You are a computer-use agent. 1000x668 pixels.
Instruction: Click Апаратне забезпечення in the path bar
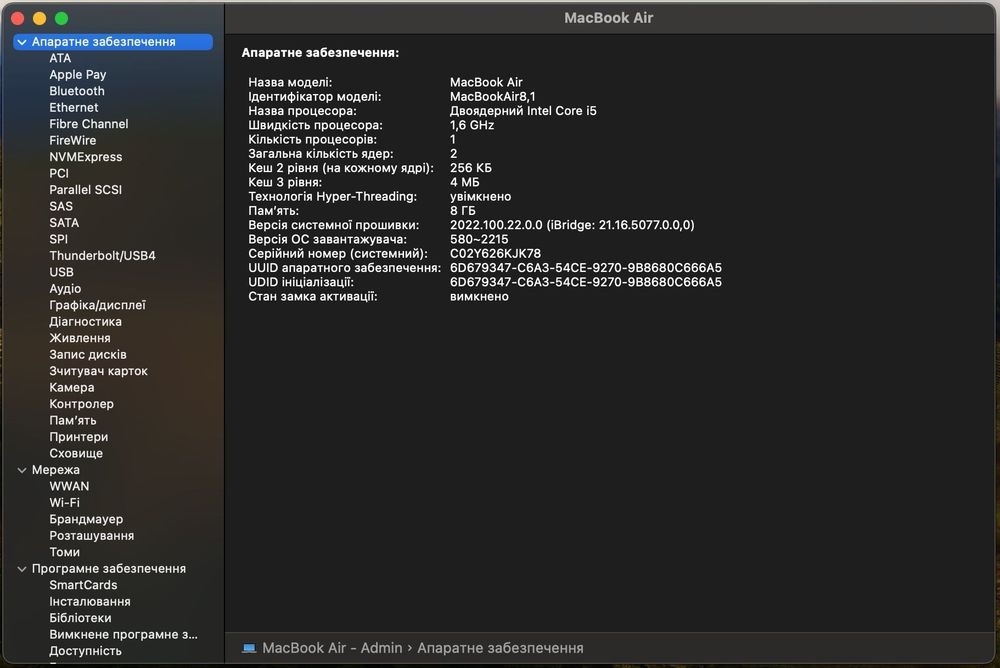[500, 648]
